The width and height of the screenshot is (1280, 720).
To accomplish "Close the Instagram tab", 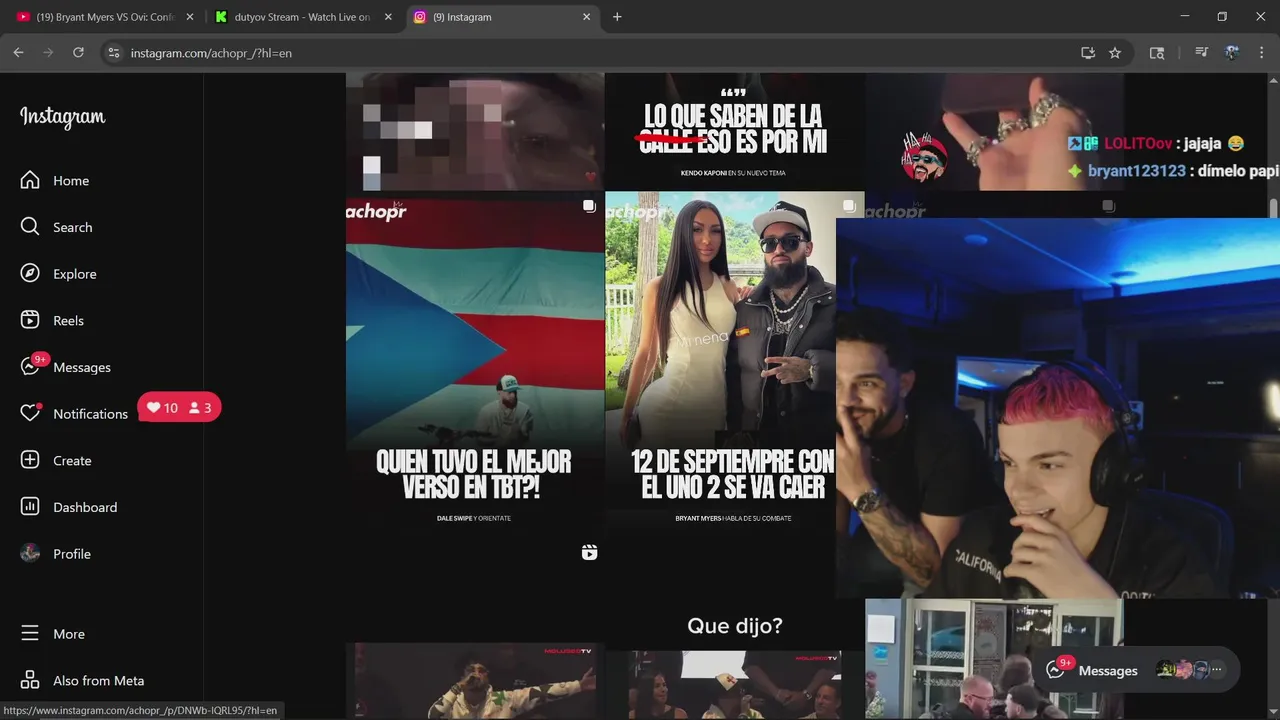I will [586, 17].
